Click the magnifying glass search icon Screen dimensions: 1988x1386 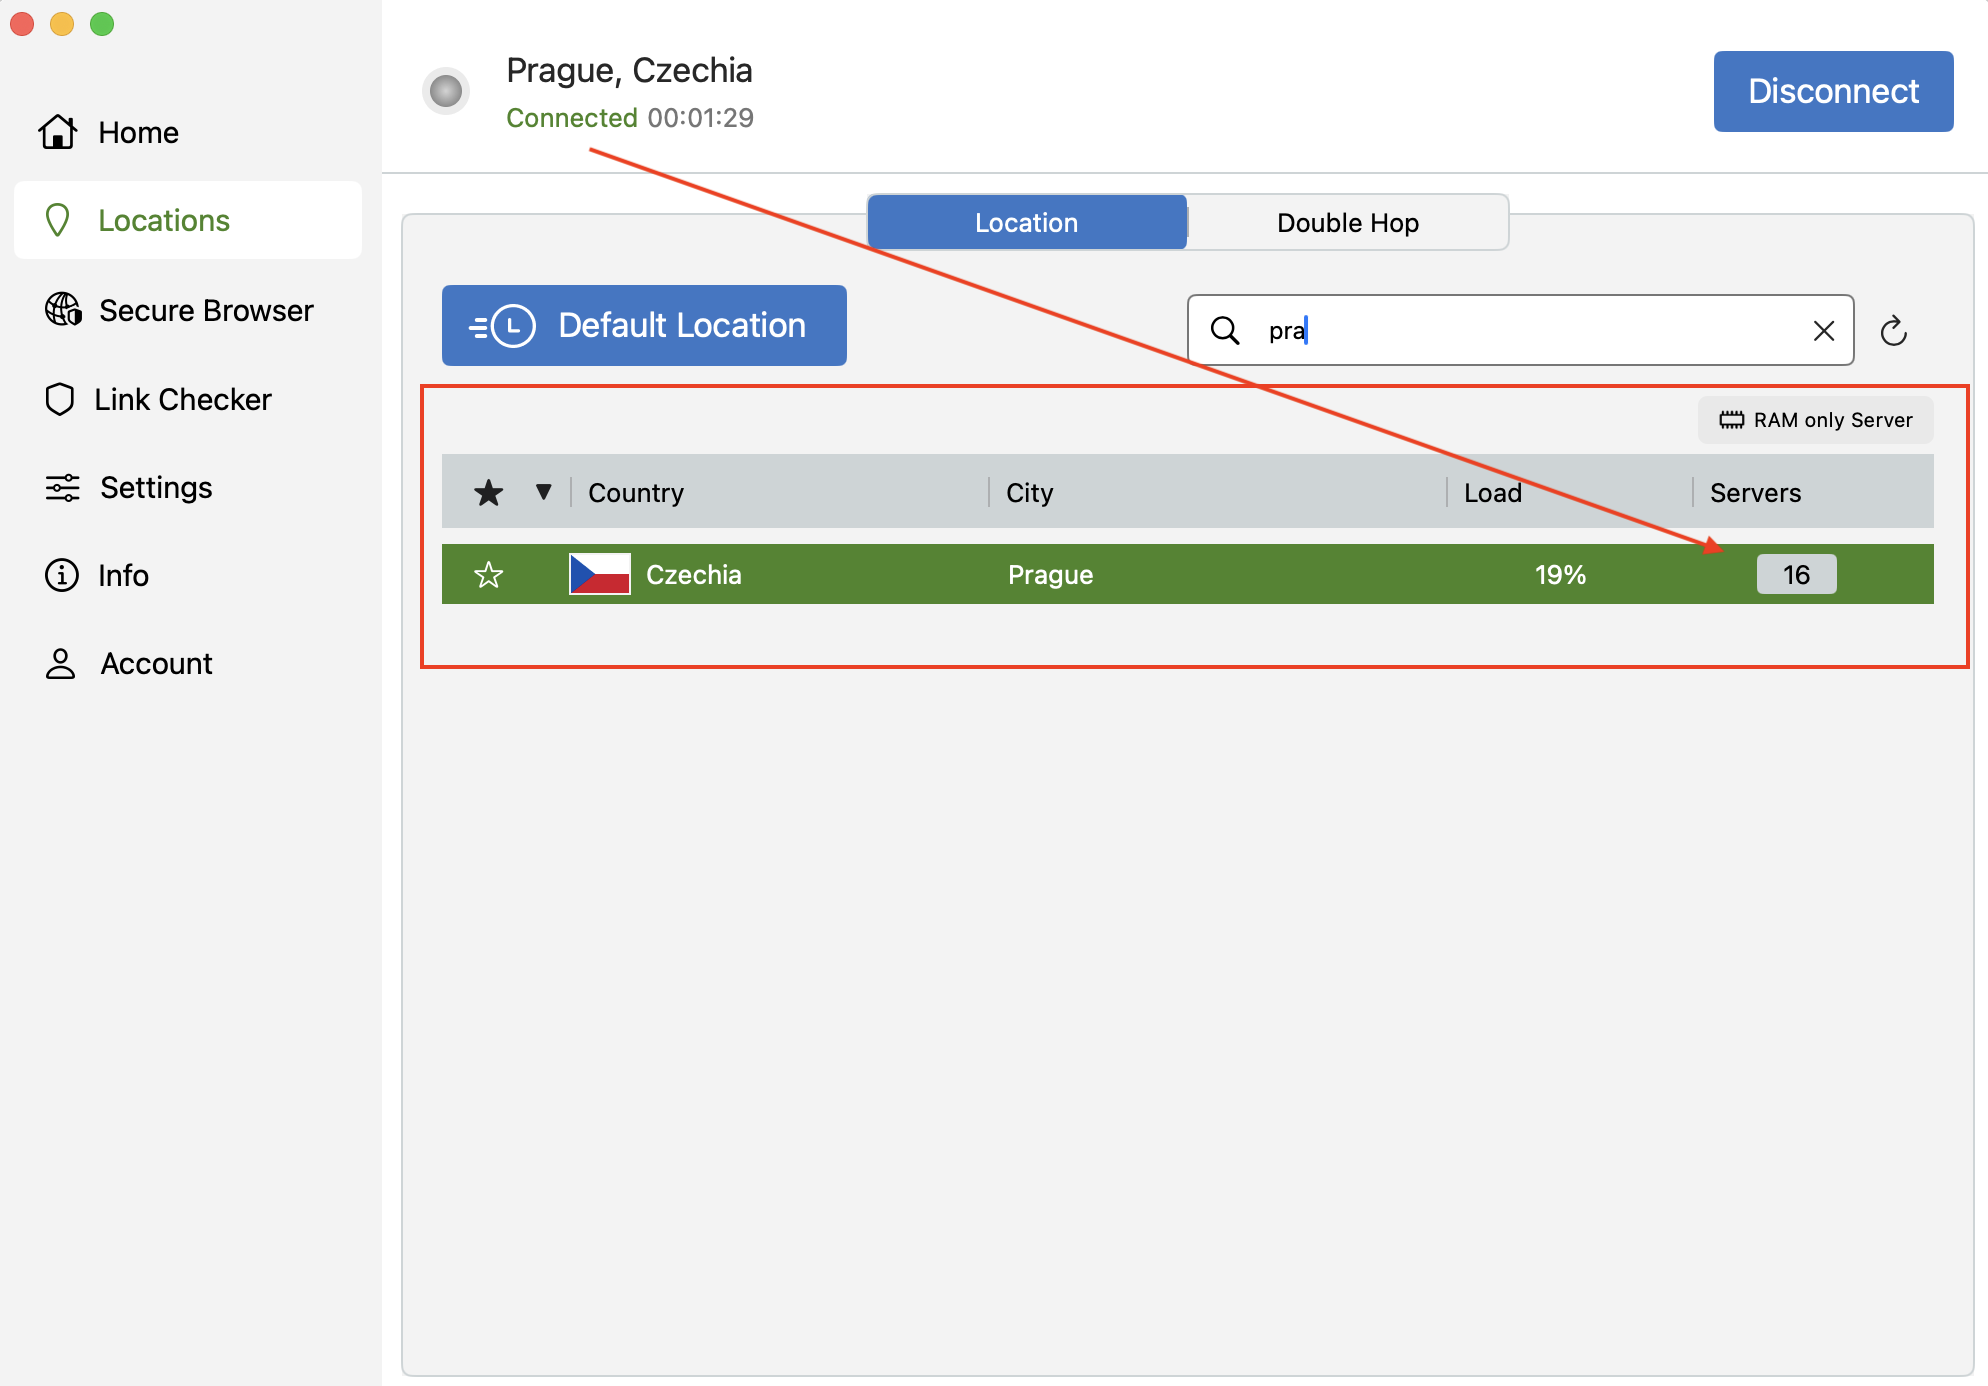click(x=1225, y=330)
